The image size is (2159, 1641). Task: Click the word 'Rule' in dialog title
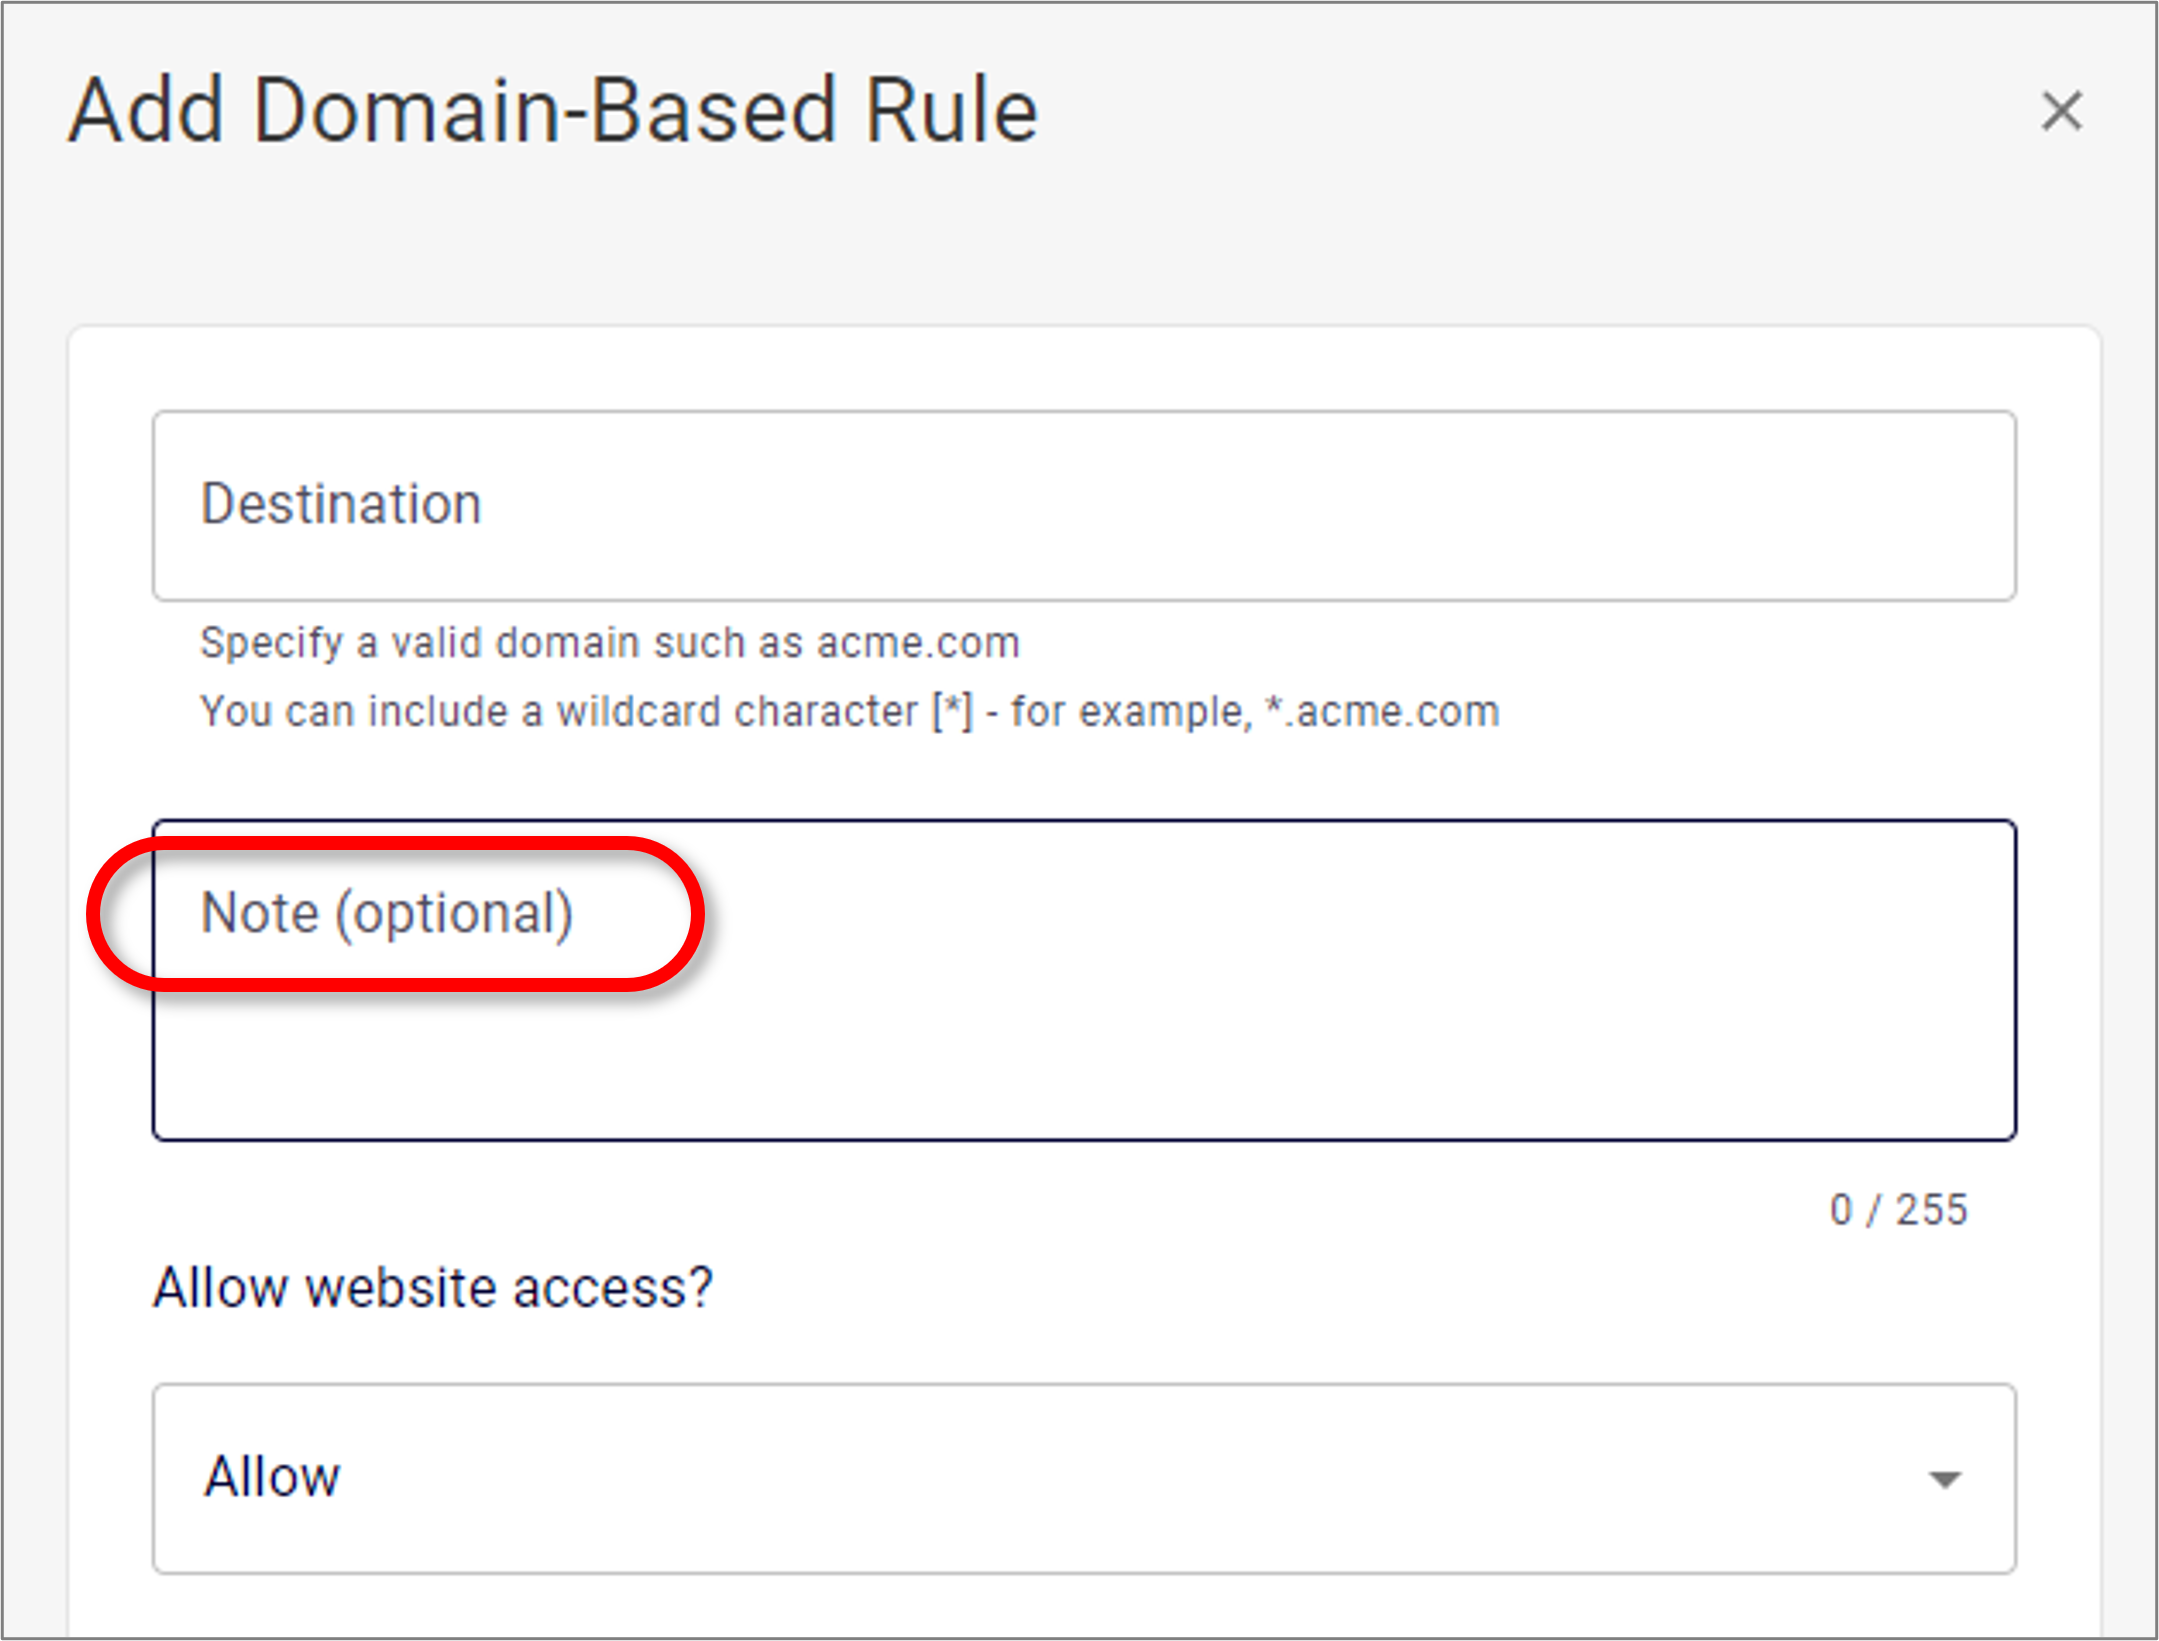tap(950, 111)
